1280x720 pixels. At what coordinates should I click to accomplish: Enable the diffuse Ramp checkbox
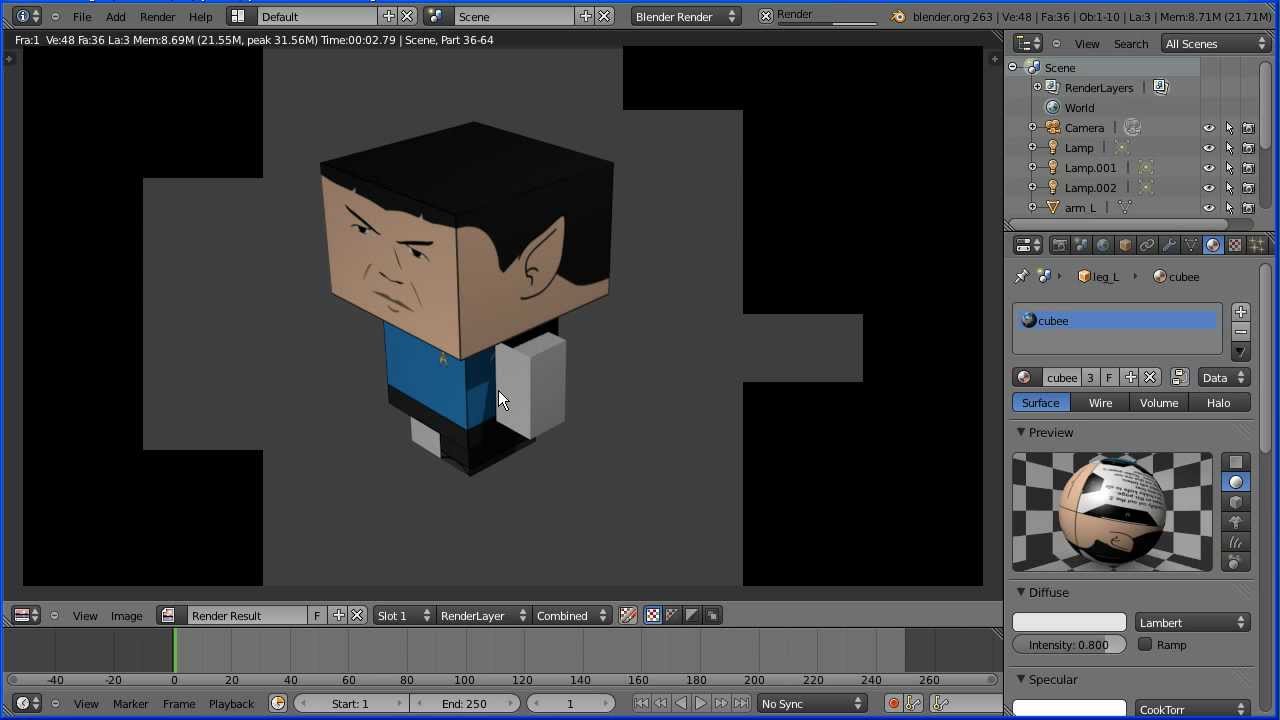(x=1145, y=644)
